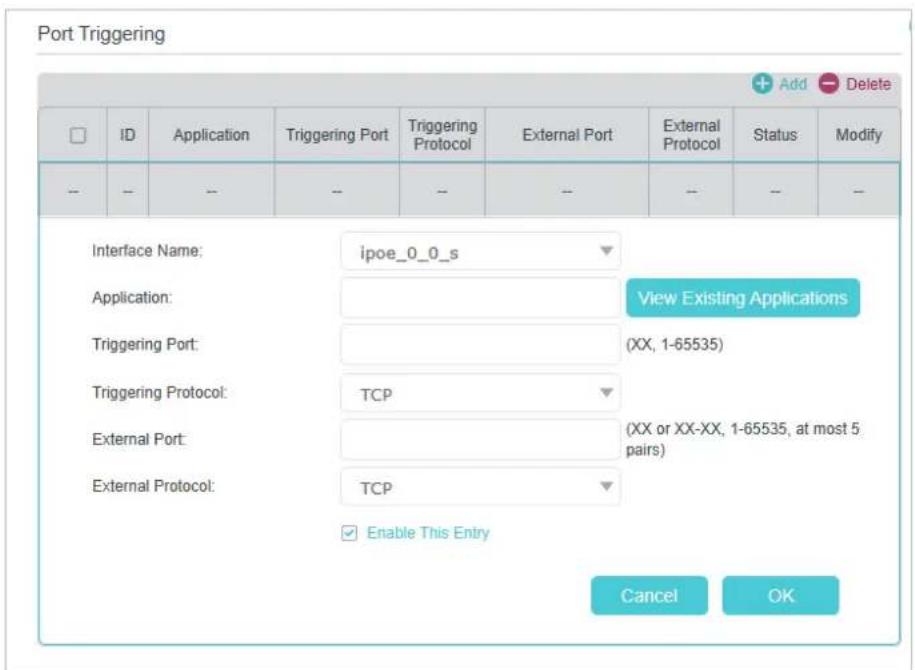Screen dimensions: 915x670
Task: Click View Existing Applications button
Action: pos(743,298)
